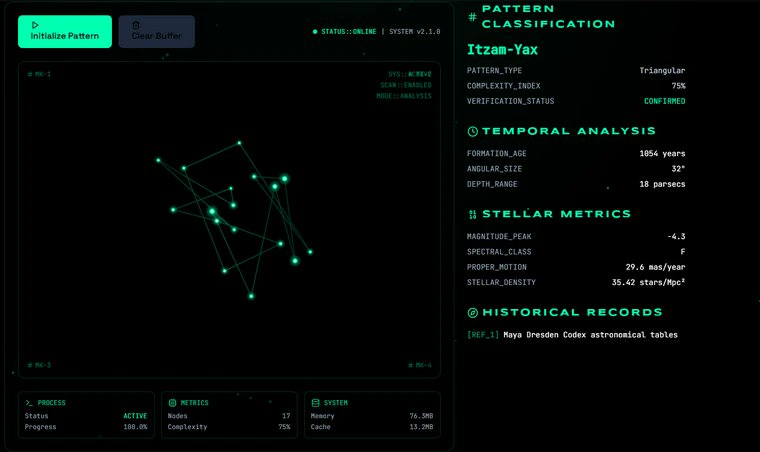
Task: Click the topmost star node in constellation
Action: (239, 143)
